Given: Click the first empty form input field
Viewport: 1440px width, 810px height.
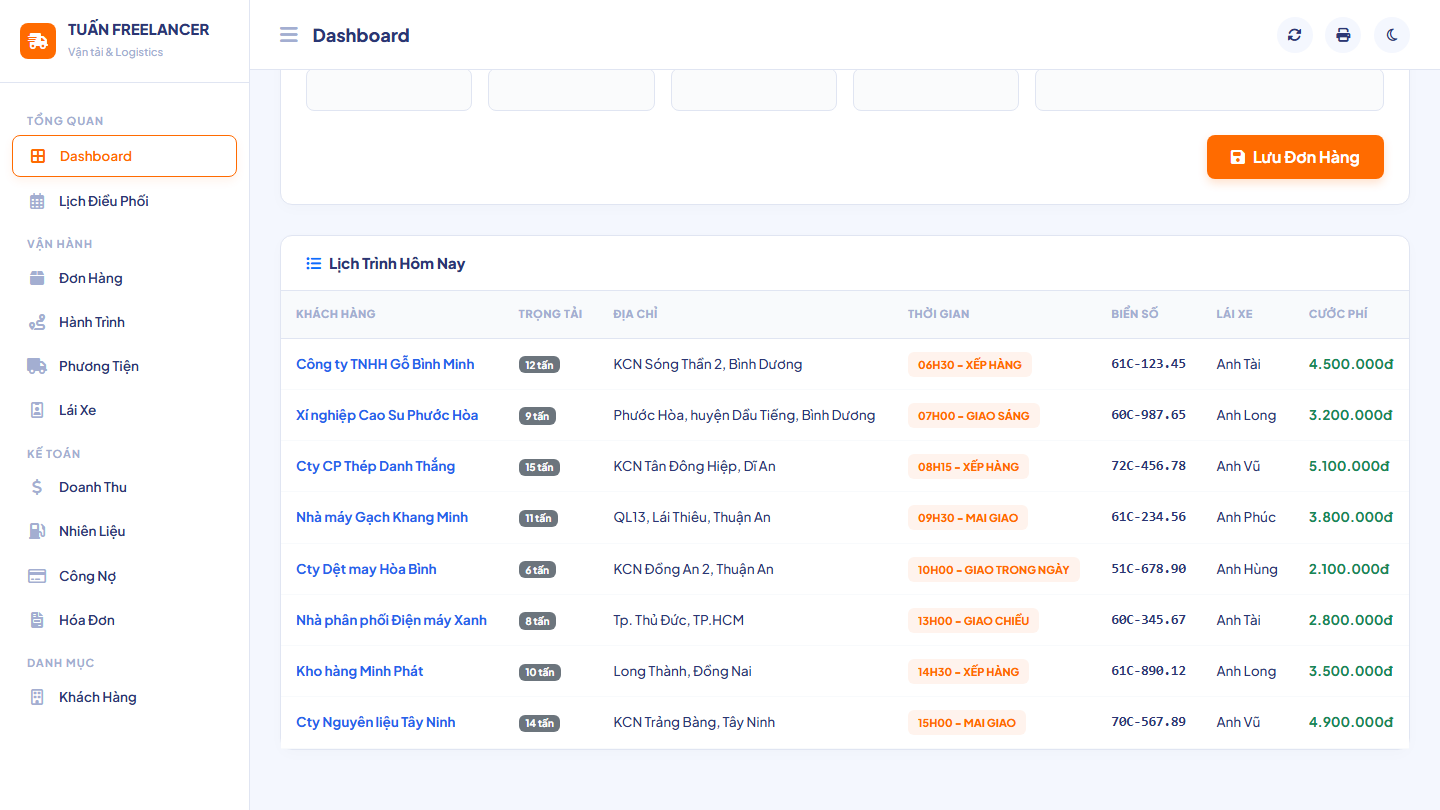Looking at the screenshot, I should point(389,89).
